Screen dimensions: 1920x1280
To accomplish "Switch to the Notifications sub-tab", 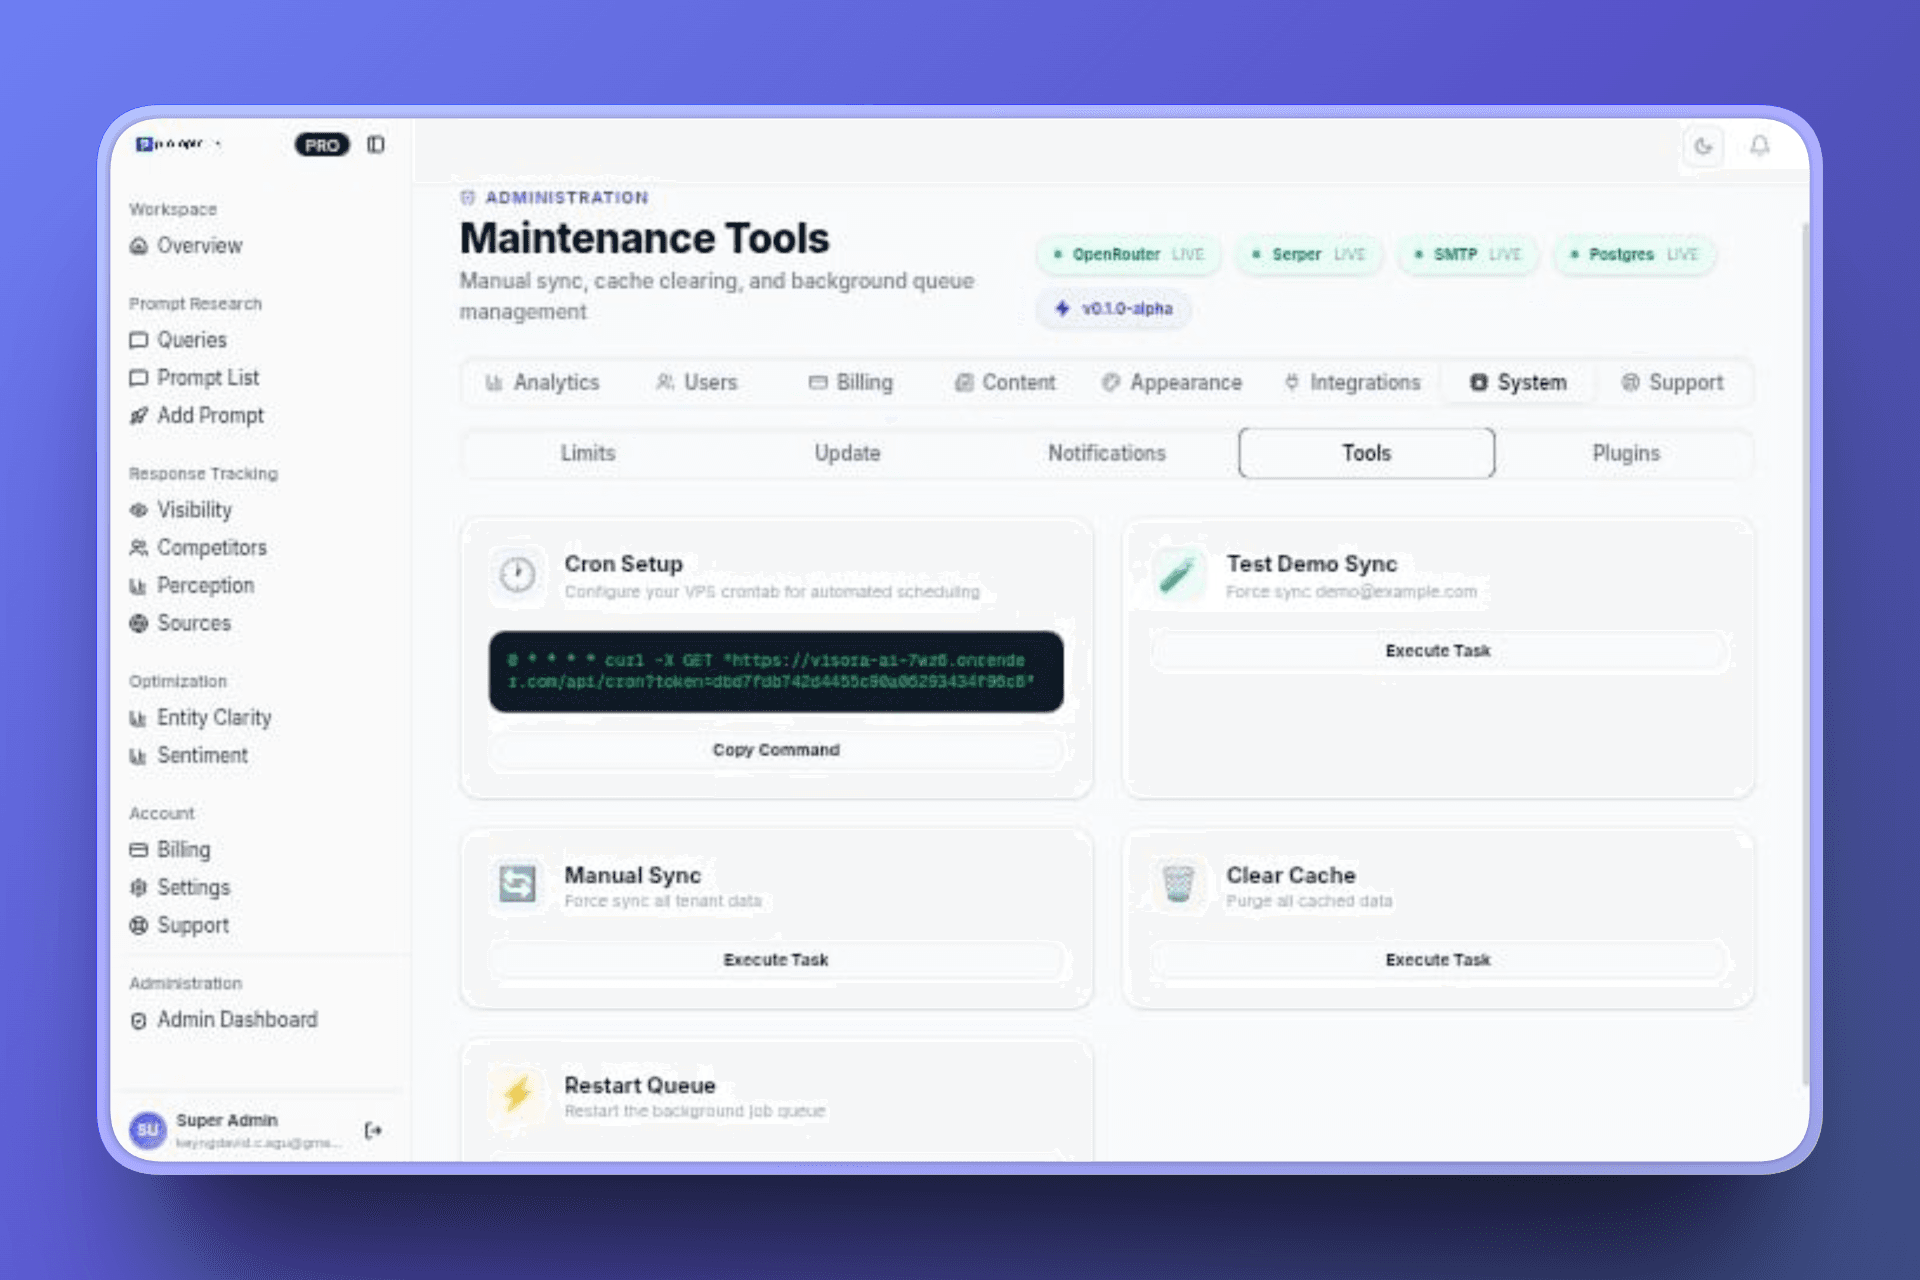I will tap(1107, 454).
